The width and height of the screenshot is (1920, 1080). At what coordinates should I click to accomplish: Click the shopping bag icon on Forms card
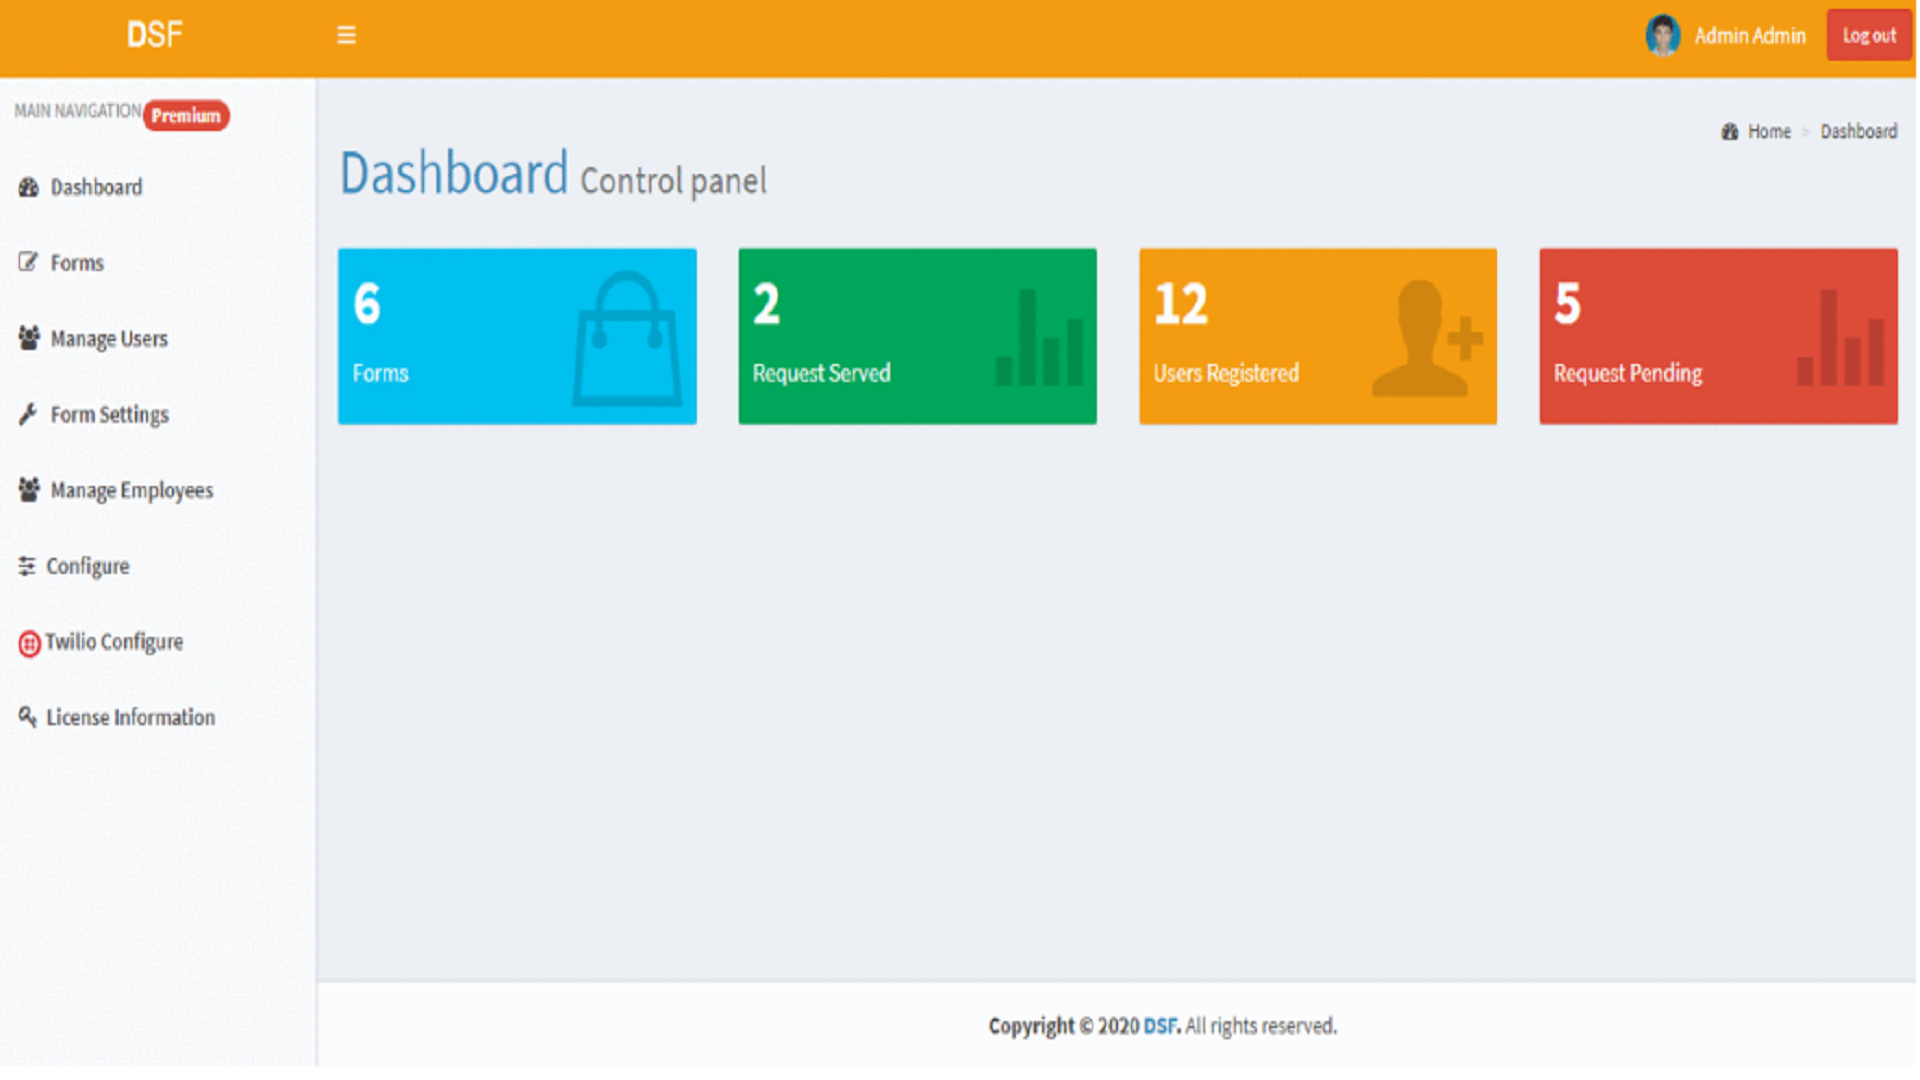tap(627, 339)
